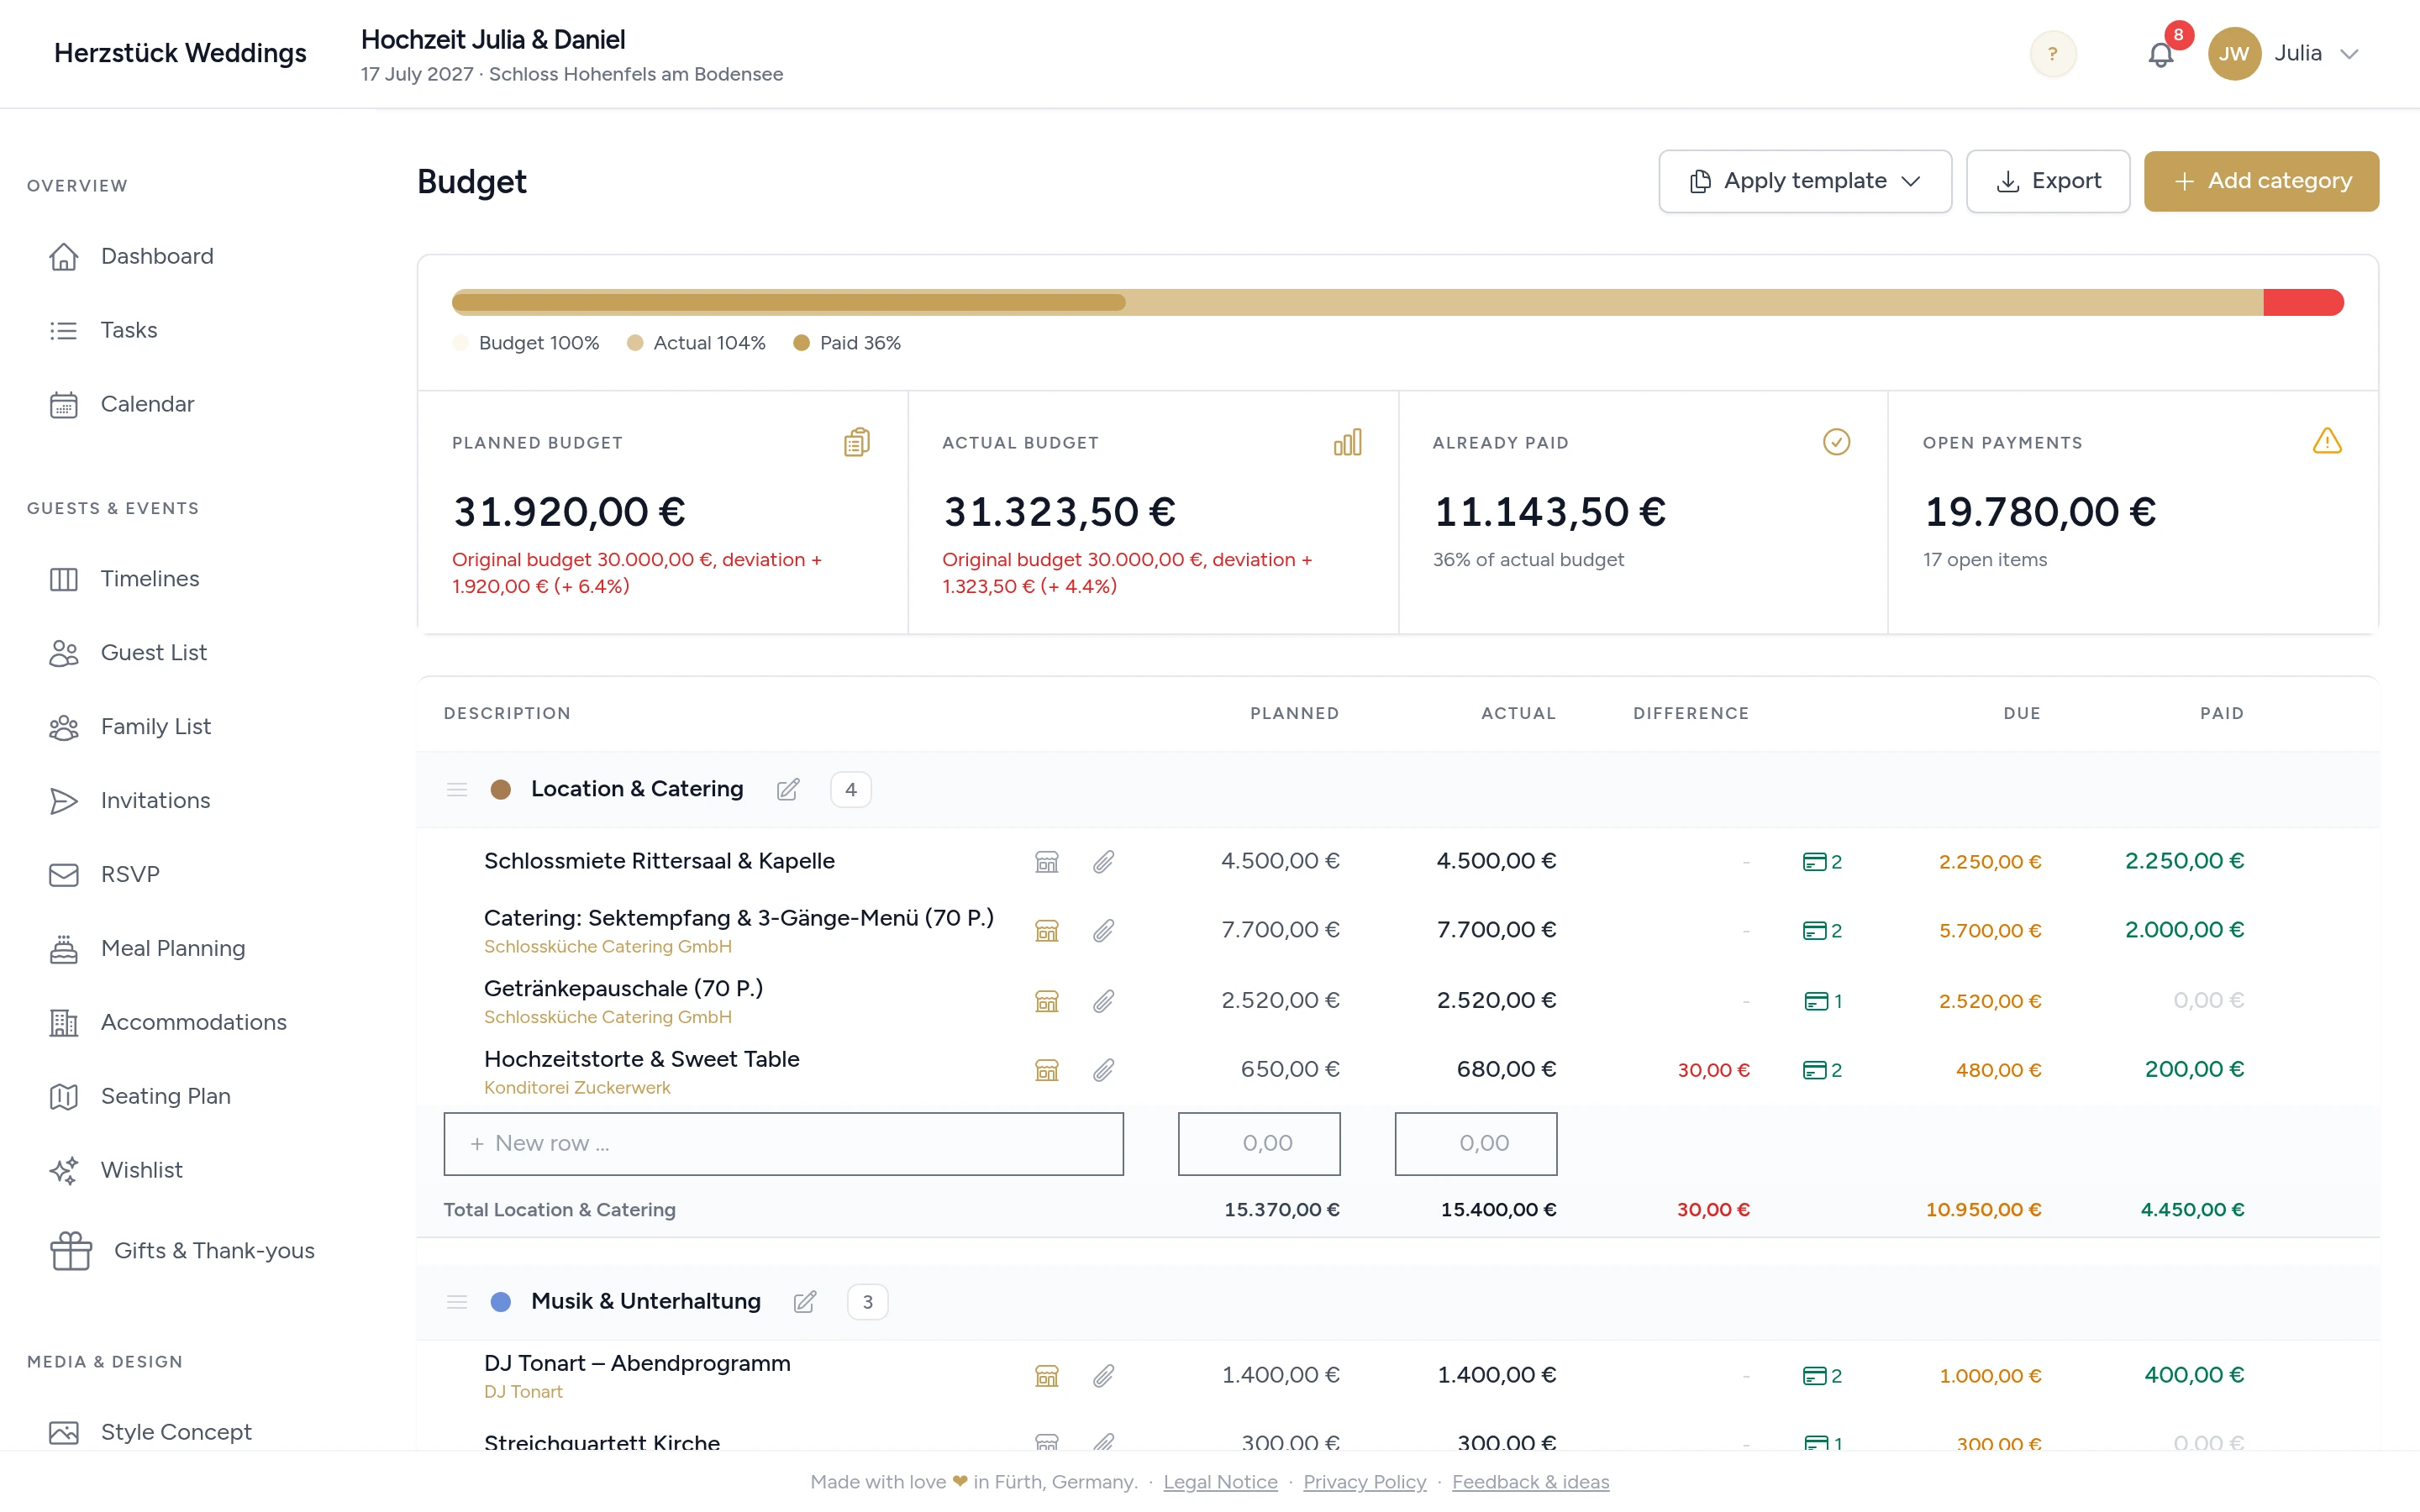Screen dimensions: 2420x1512
Task: Click the Actual Budget bar chart icon
Action: (x=1347, y=442)
